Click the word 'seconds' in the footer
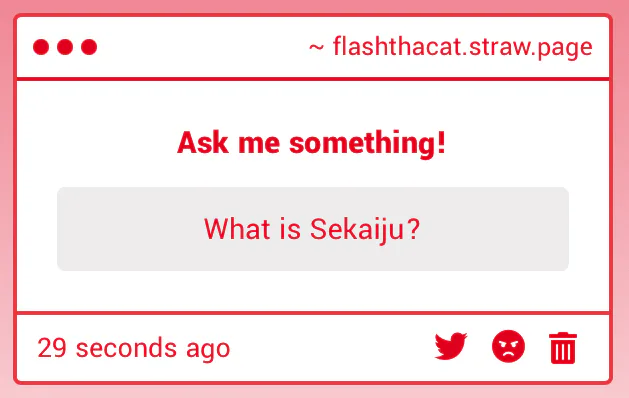This screenshot has height=398, width=629. 126,348
